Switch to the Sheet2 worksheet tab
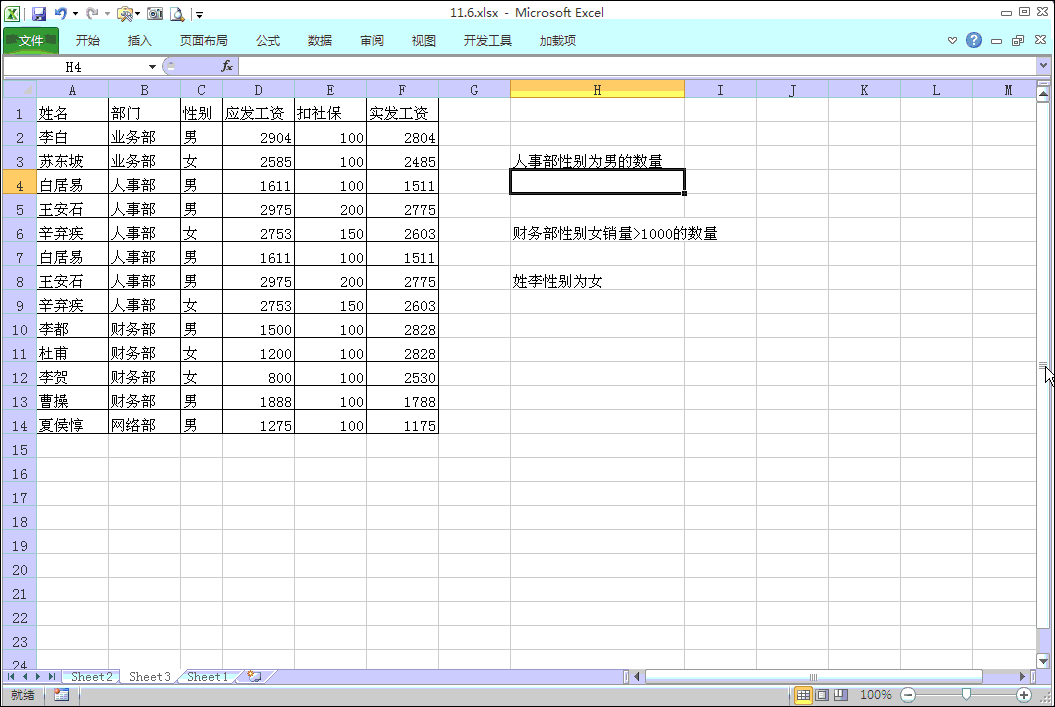The width and height of the screenshot is (1055, 707). (92, 677)
